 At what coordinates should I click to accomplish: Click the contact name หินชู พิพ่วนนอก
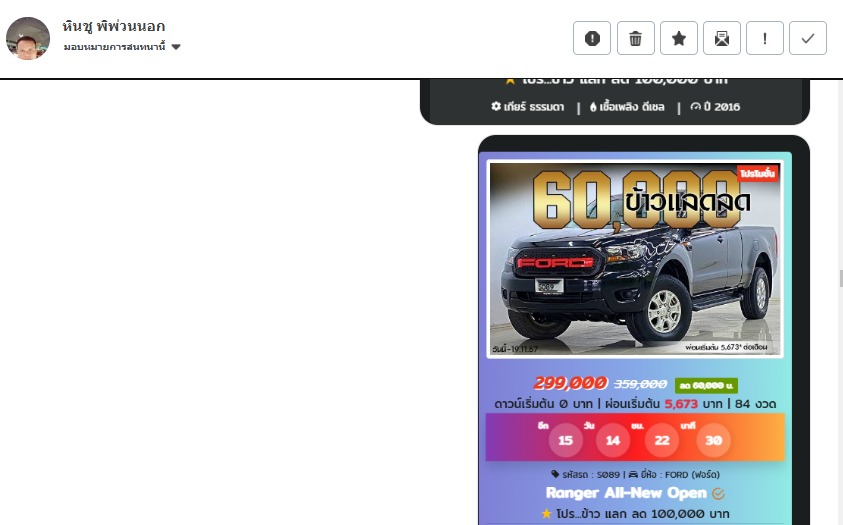click(x=113, y=26)
